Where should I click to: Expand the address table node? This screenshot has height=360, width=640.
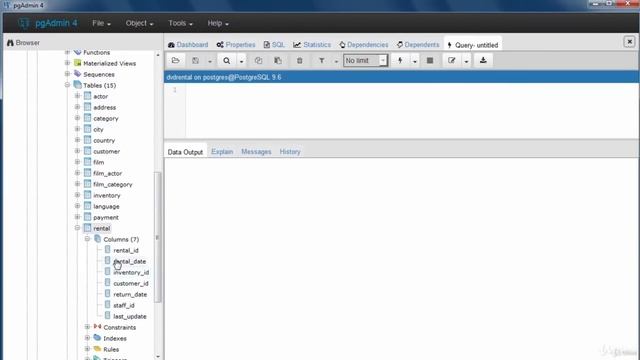coord(77,107)
